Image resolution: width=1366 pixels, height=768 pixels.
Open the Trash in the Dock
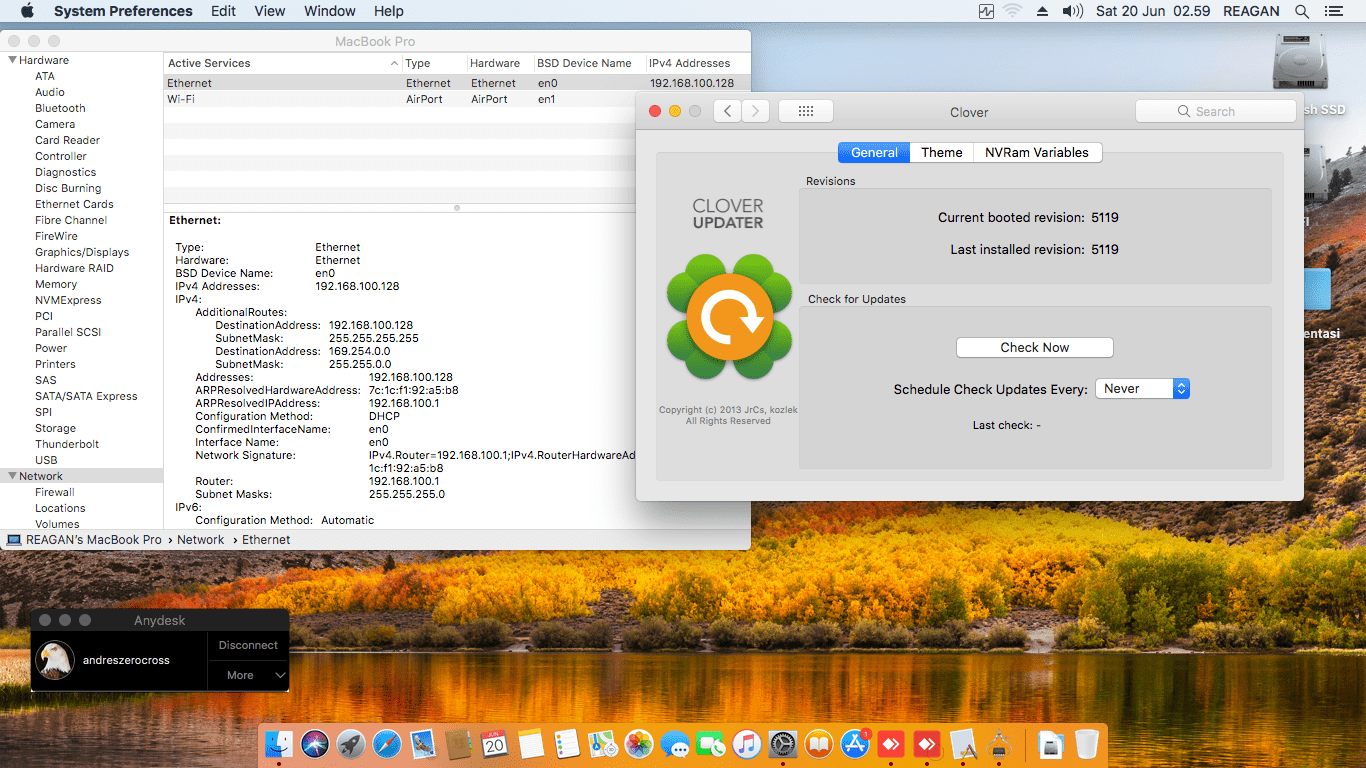click(x=1087, y=744)
